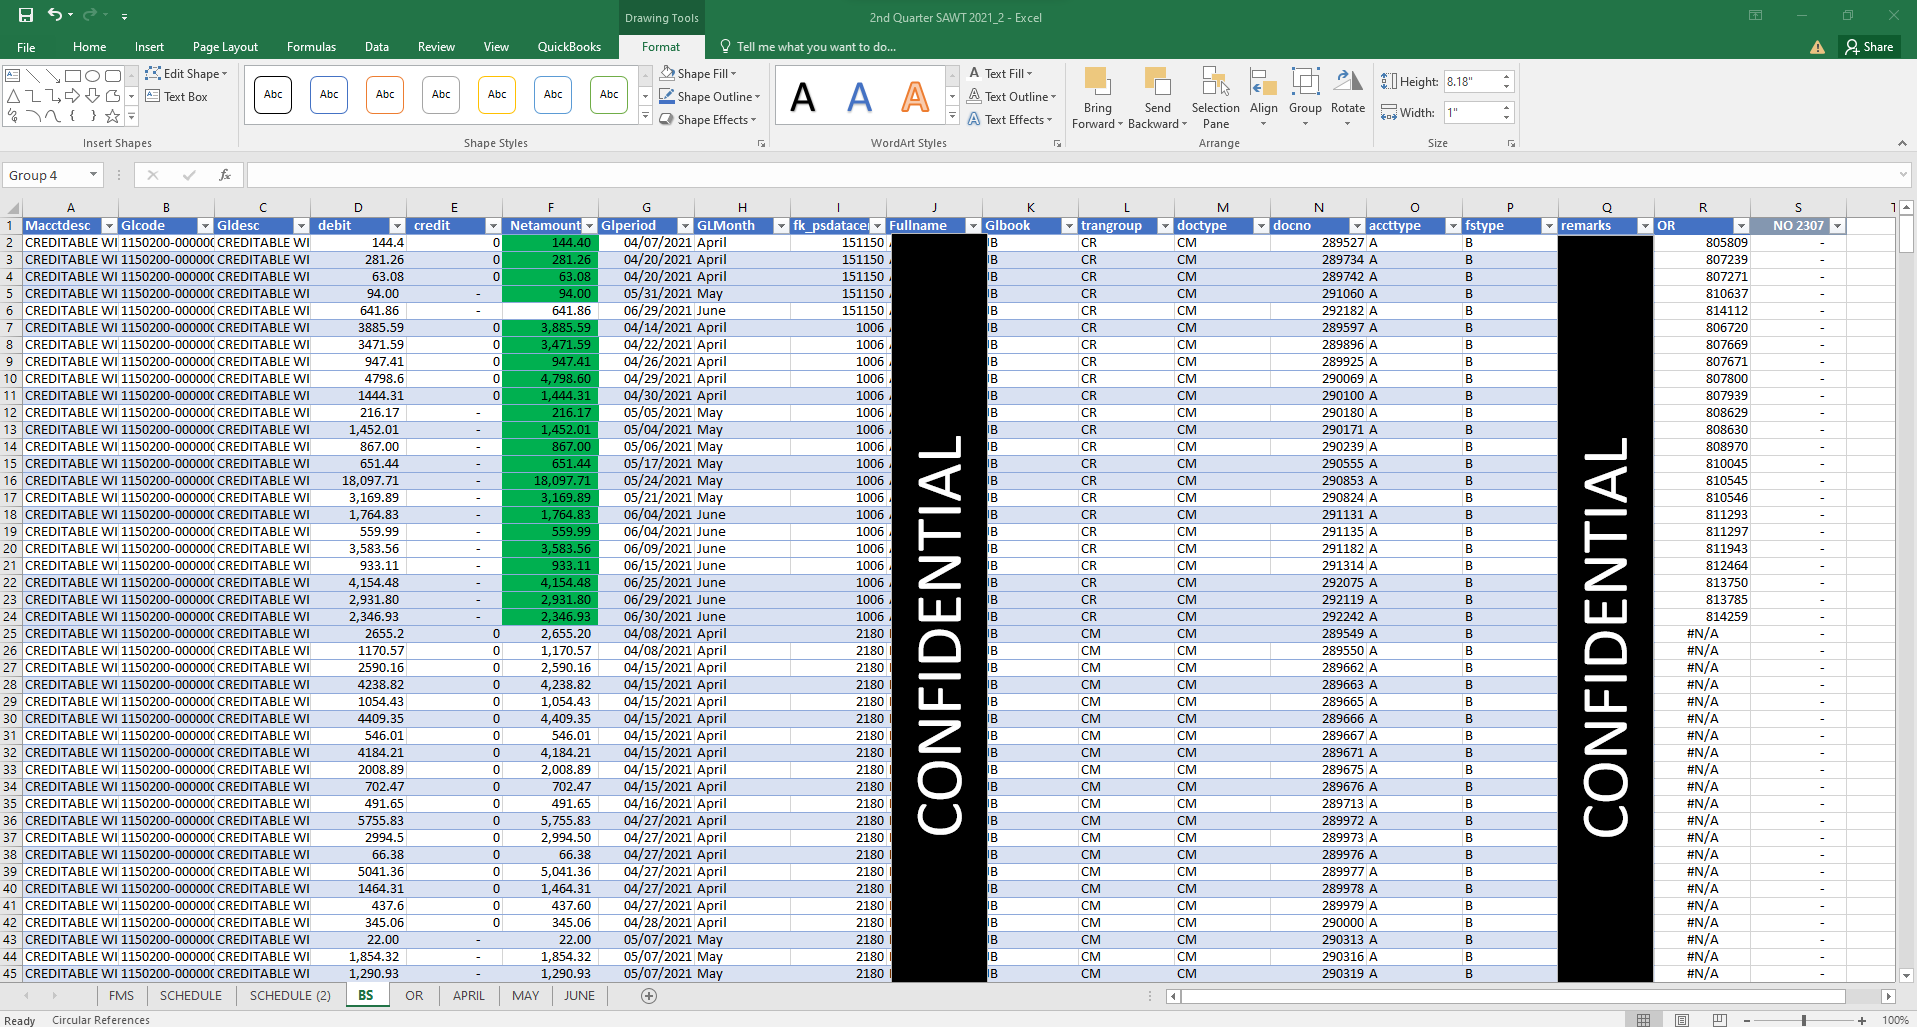Viewport: 1917px width, 1027px height.
Task: Open the Formulas ribbon tab
Action: click(311, 47)
